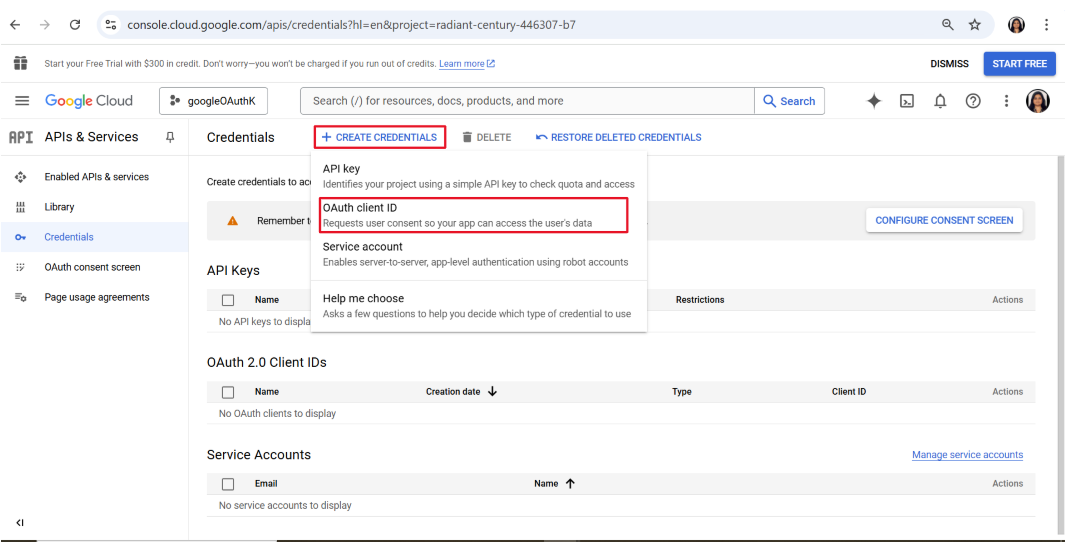Click the START FREE button

[1019, 63]
